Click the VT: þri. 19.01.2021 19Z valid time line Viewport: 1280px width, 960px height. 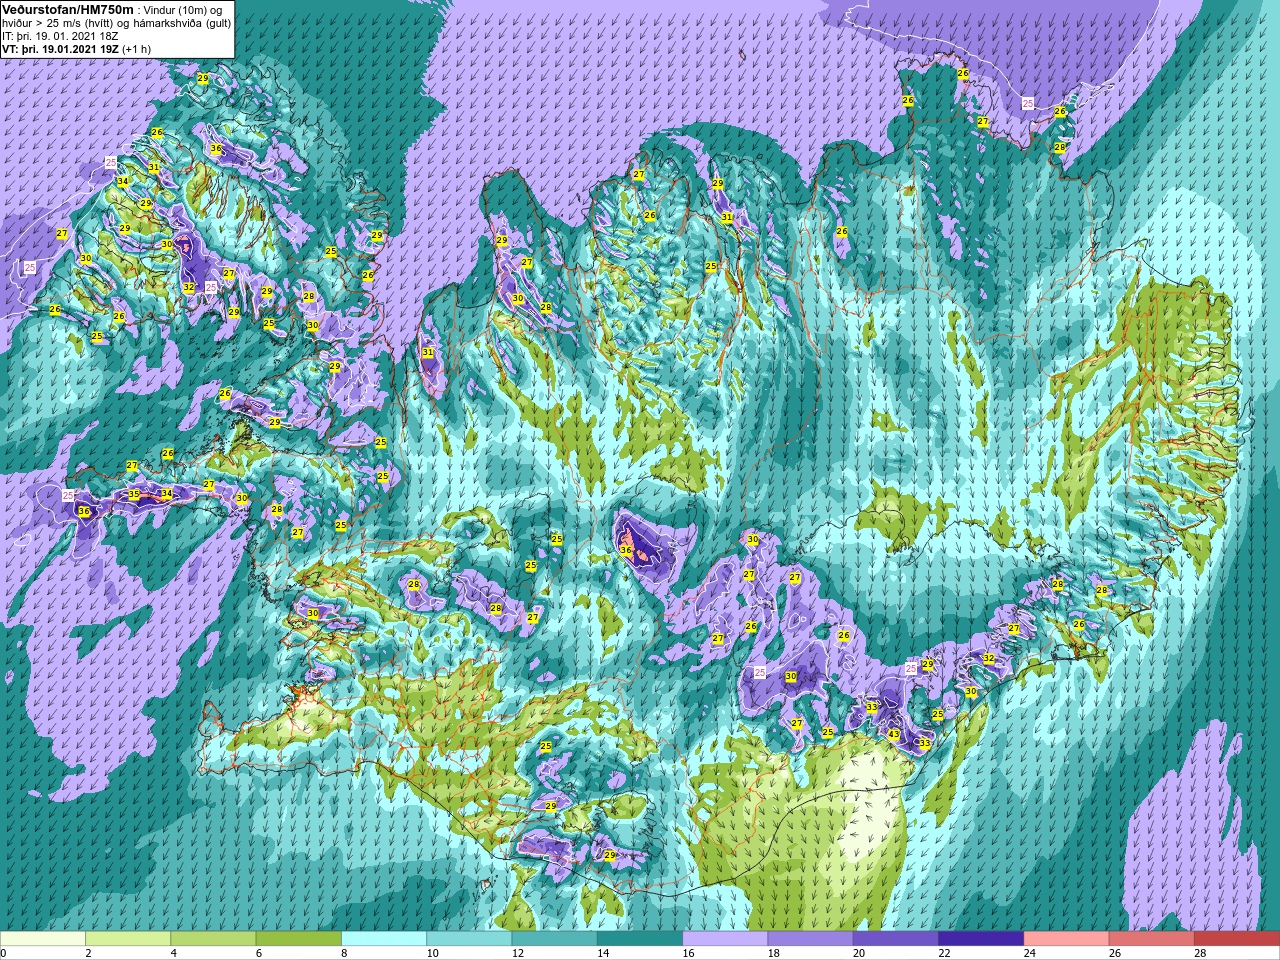pyautogui.click(x=77, y=49)
